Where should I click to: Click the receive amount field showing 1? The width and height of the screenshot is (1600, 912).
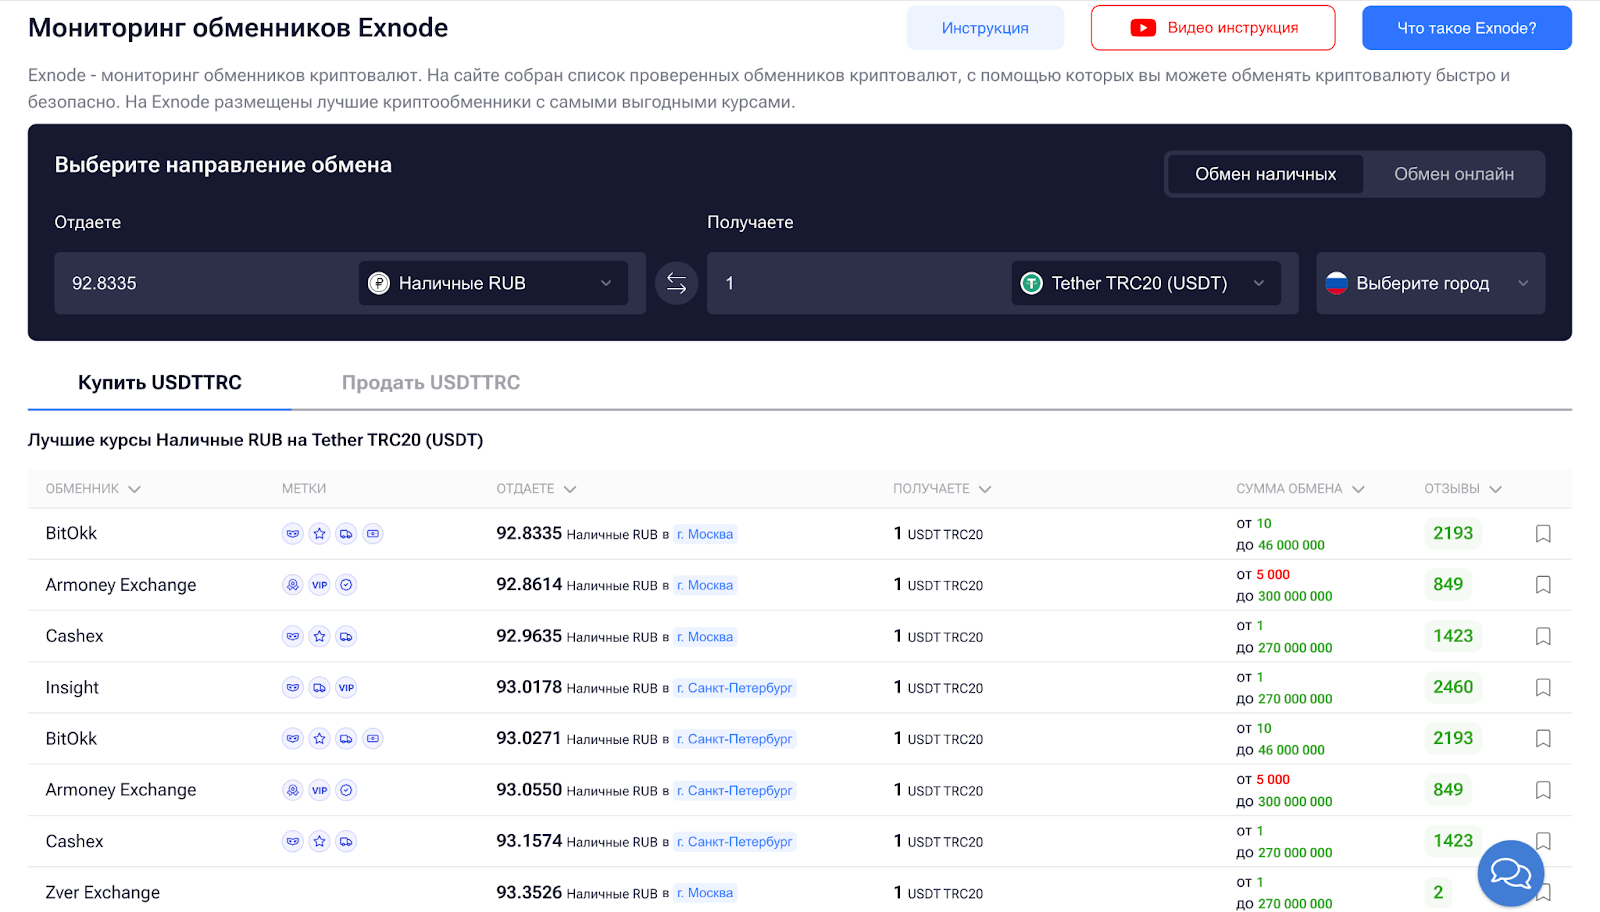tap(858, 283)
